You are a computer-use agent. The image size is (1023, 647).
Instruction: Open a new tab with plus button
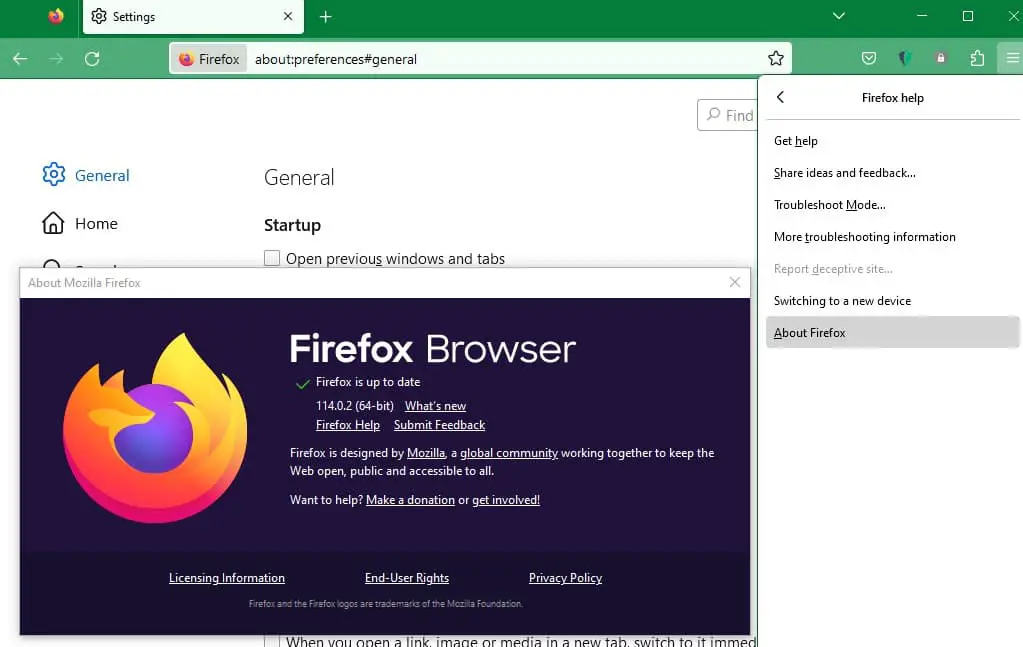[x=326, y=16]
